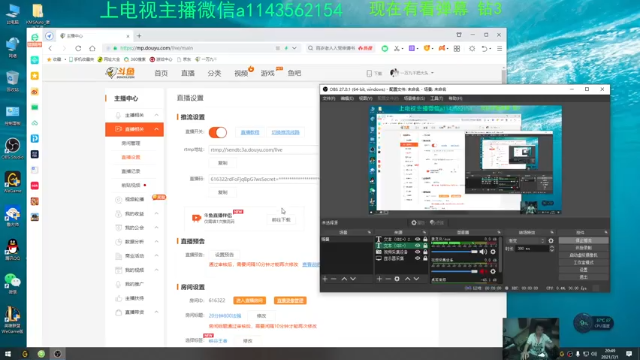Click 启动虚拟摄像机 in OBS controls
Image resolution: width=640 pixels, height=360 pixels.
(x=583, y=255)
